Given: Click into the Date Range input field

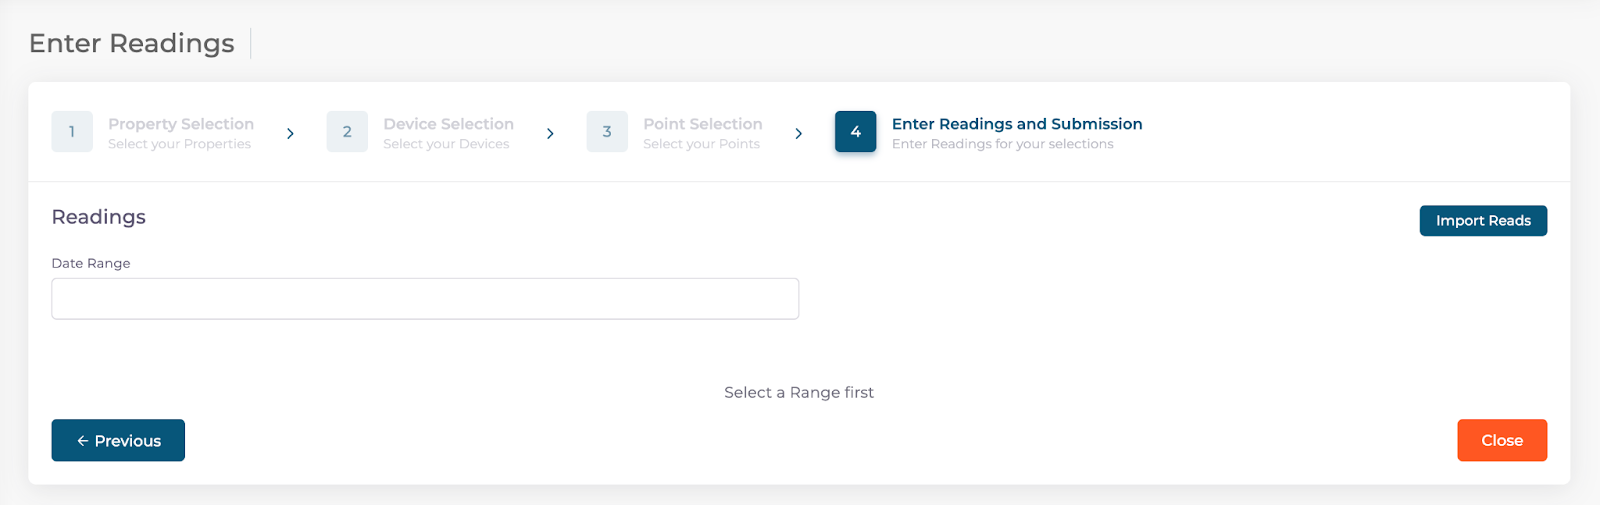Looking at the screenshot, I should tap(425, 299).
